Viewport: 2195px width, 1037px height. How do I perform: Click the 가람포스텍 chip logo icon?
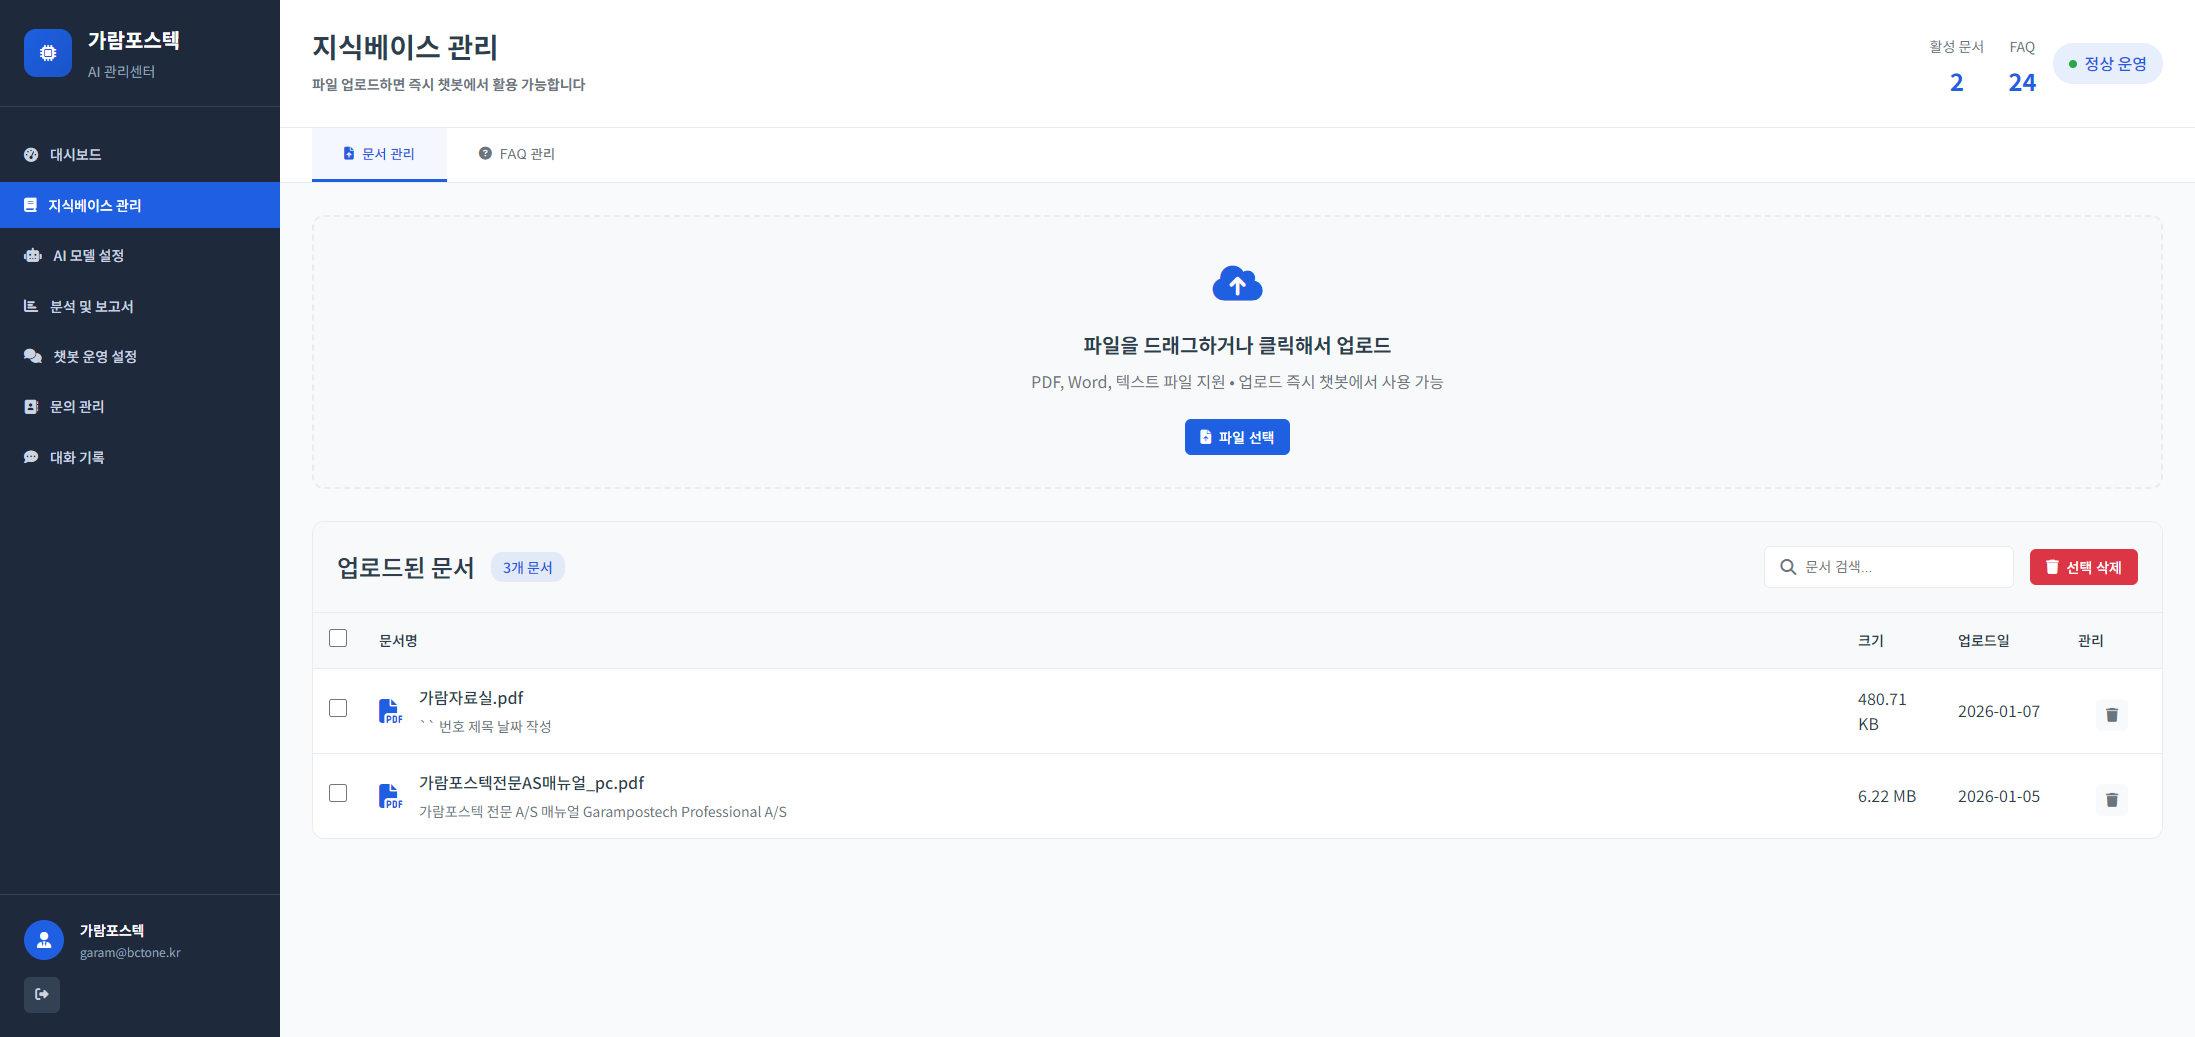click(x=48, y=53)
